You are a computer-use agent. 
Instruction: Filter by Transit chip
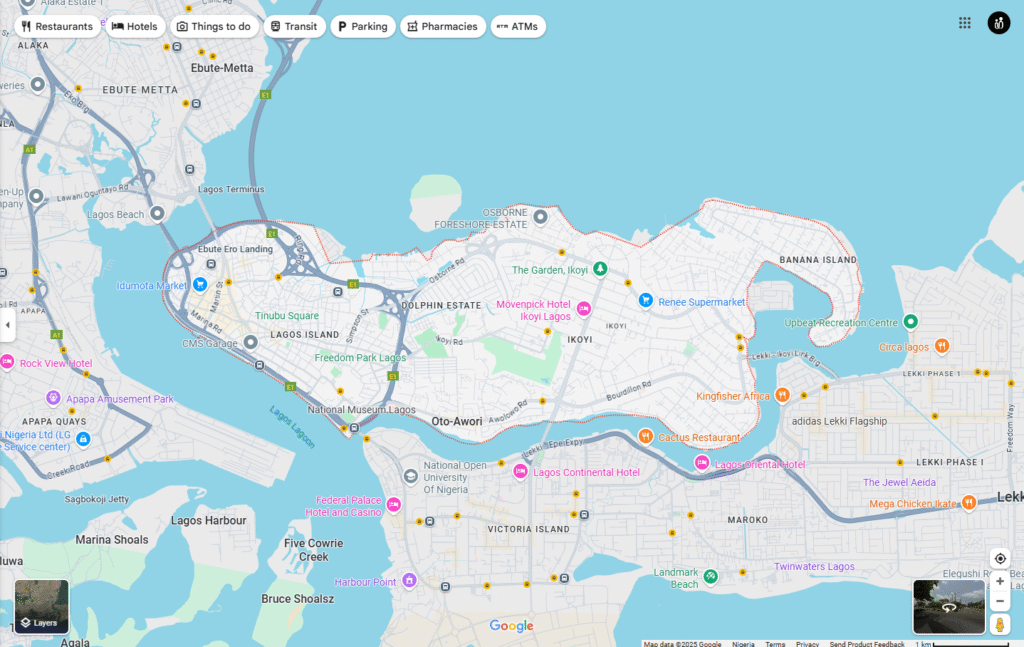294,27
